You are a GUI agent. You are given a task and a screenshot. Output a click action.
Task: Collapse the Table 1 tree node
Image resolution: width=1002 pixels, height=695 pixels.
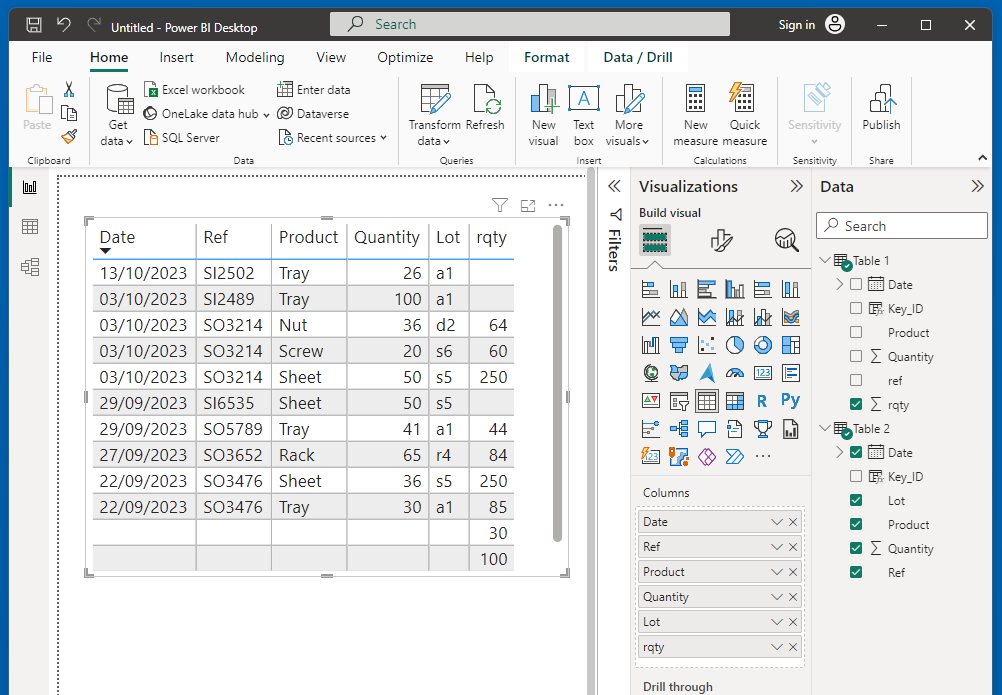[x=825, y=260]
